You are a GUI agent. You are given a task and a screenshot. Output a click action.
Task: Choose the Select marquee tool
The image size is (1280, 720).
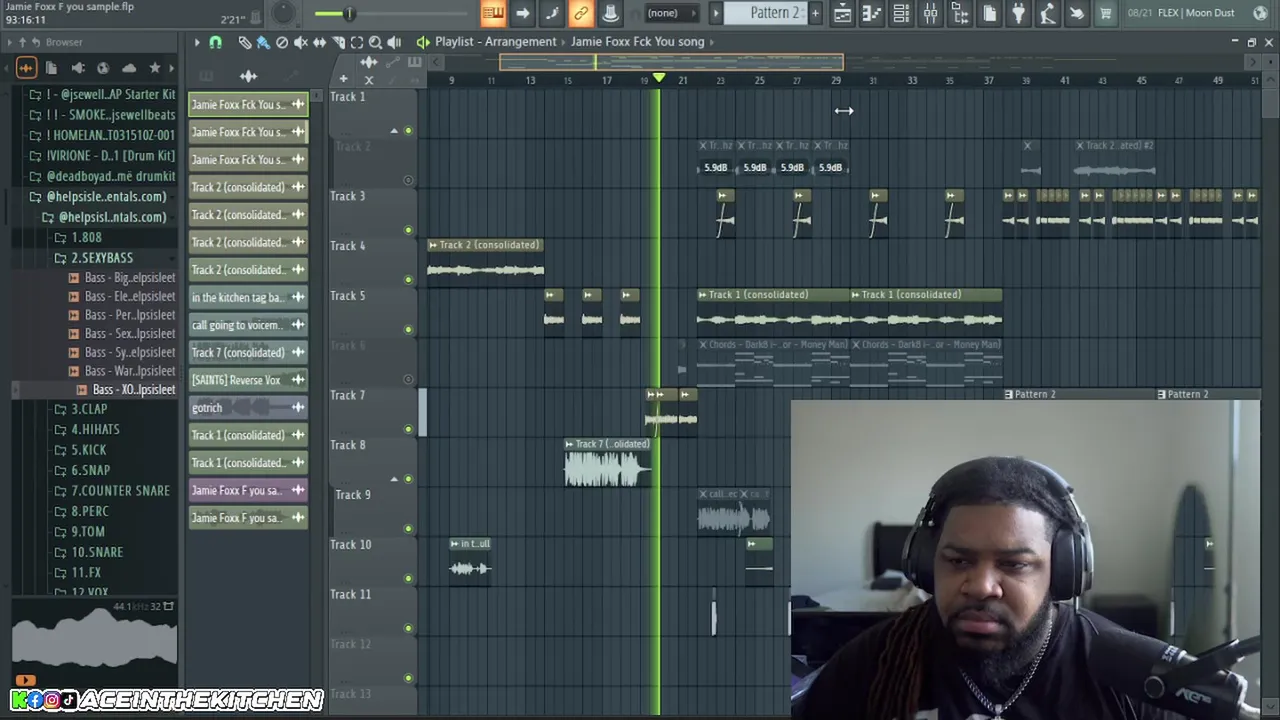click(357, 42)
